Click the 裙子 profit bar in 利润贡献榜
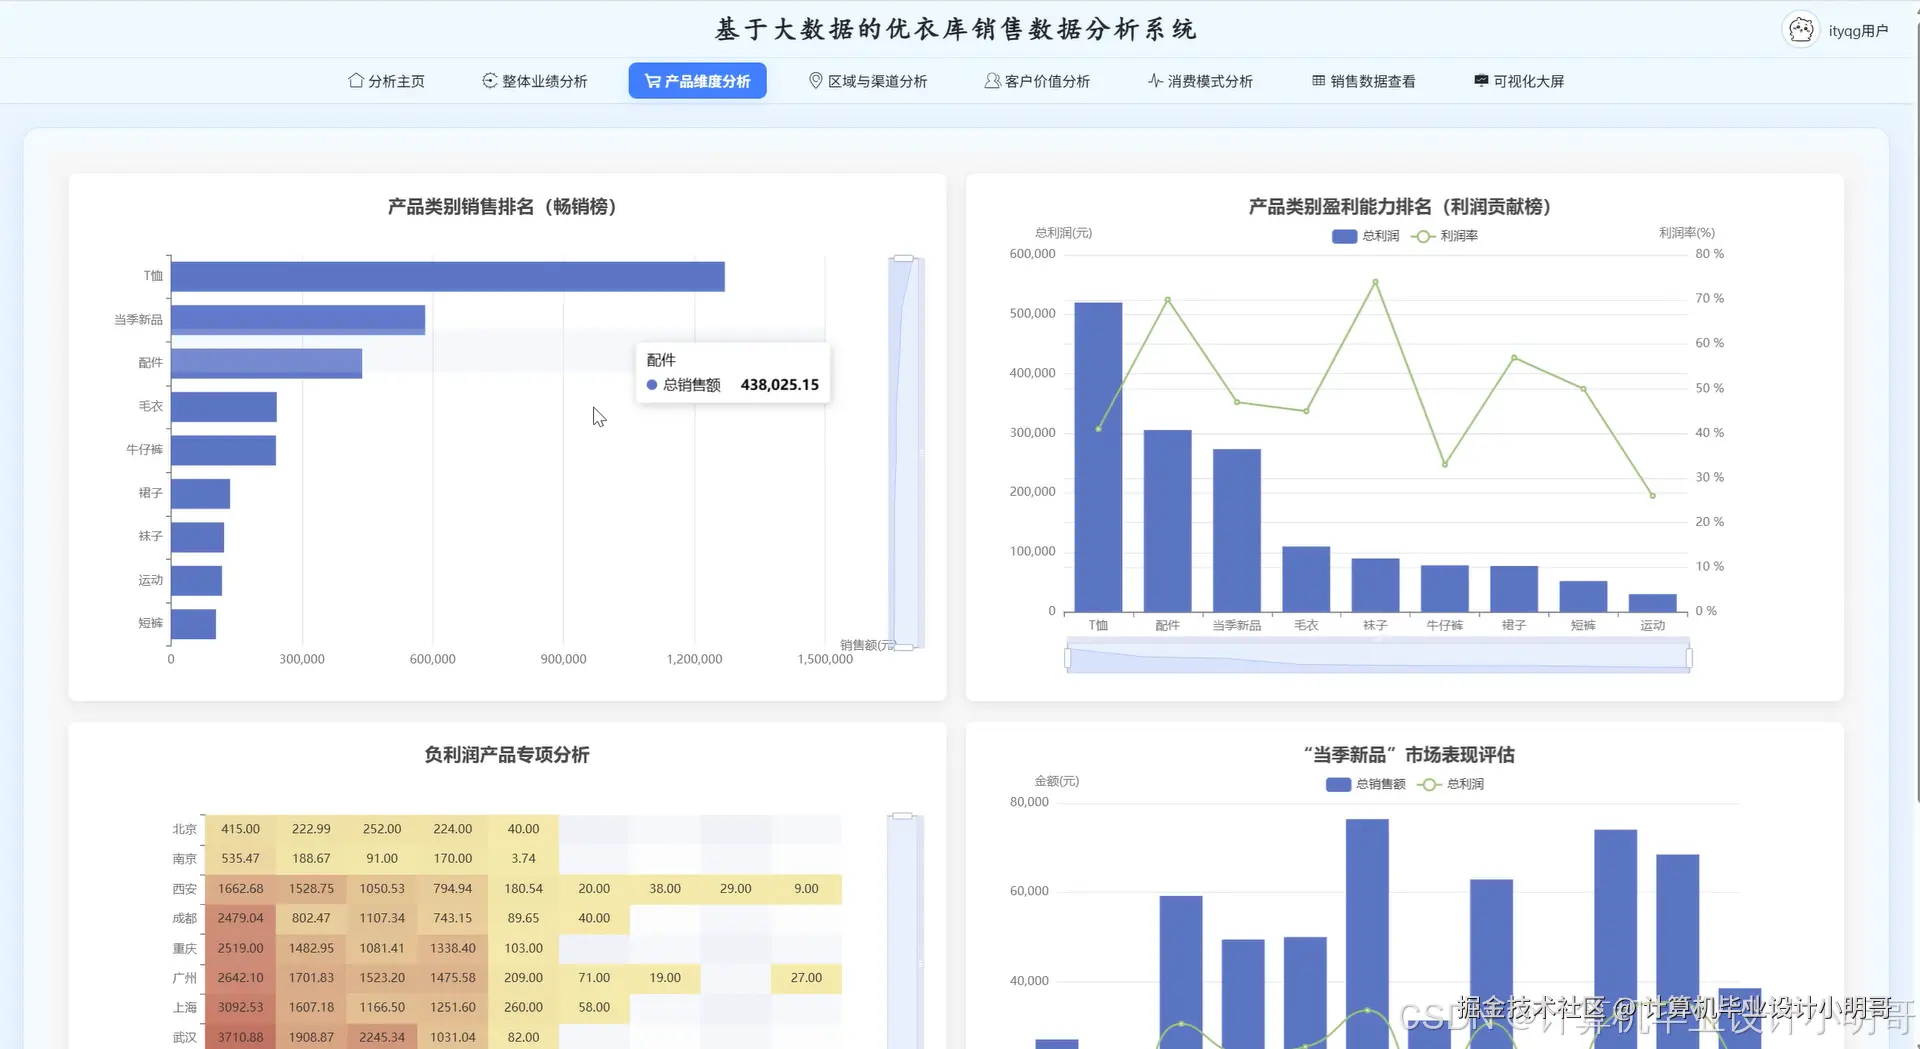Screen dimensions: 1920x1049 pos(1514,589)
